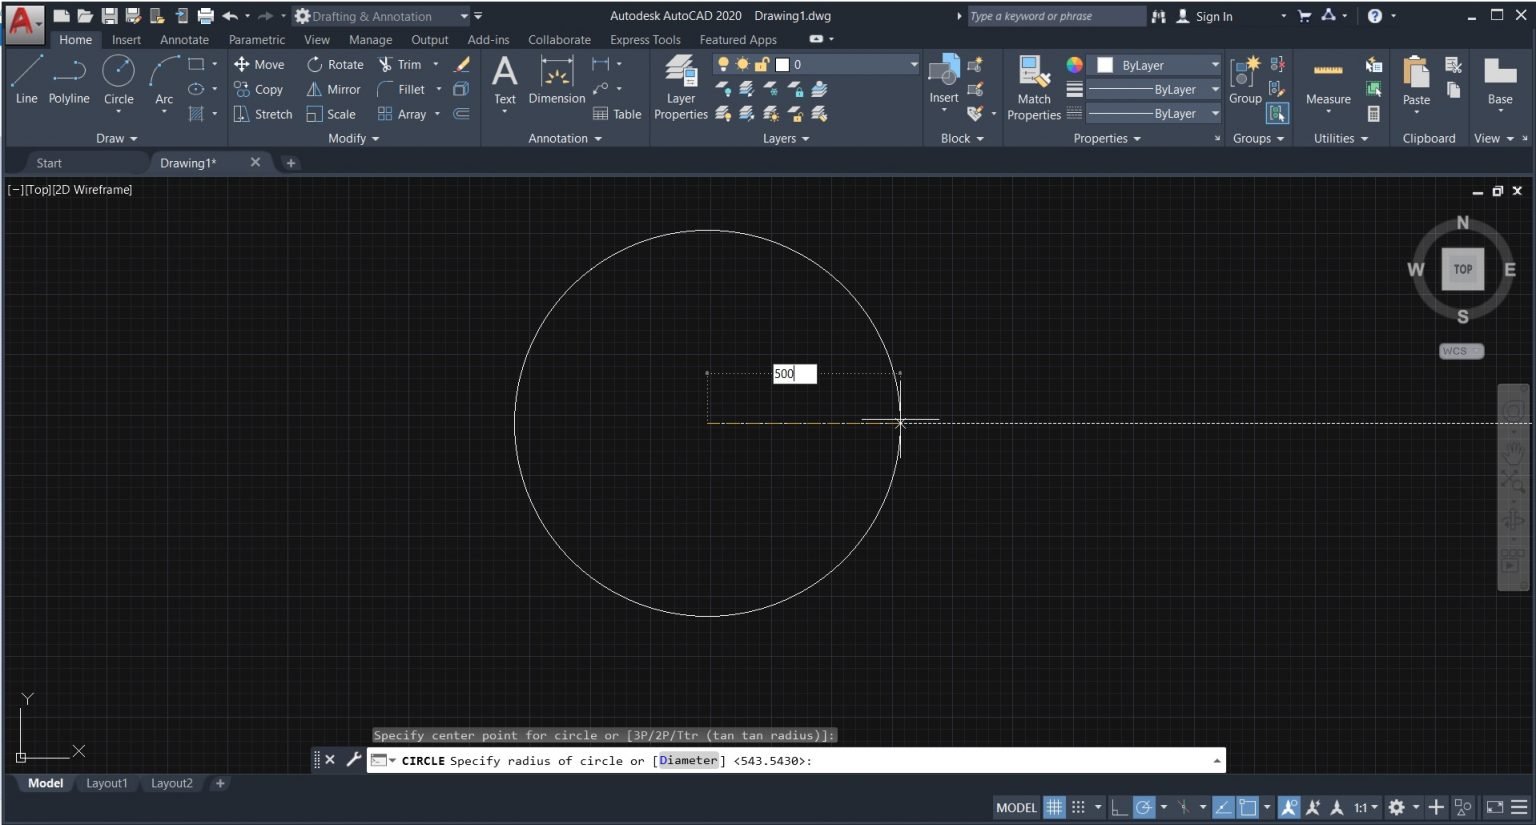The image size is (1536, 825).
Task: Expand the Draw panel
Action: coord(116,138)
